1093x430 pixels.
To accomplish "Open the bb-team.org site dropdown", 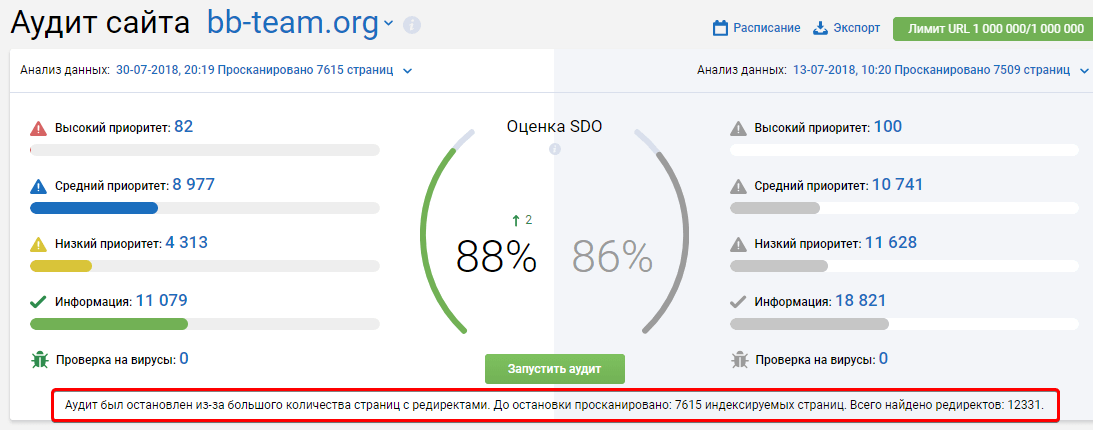I will coord(388,24).
